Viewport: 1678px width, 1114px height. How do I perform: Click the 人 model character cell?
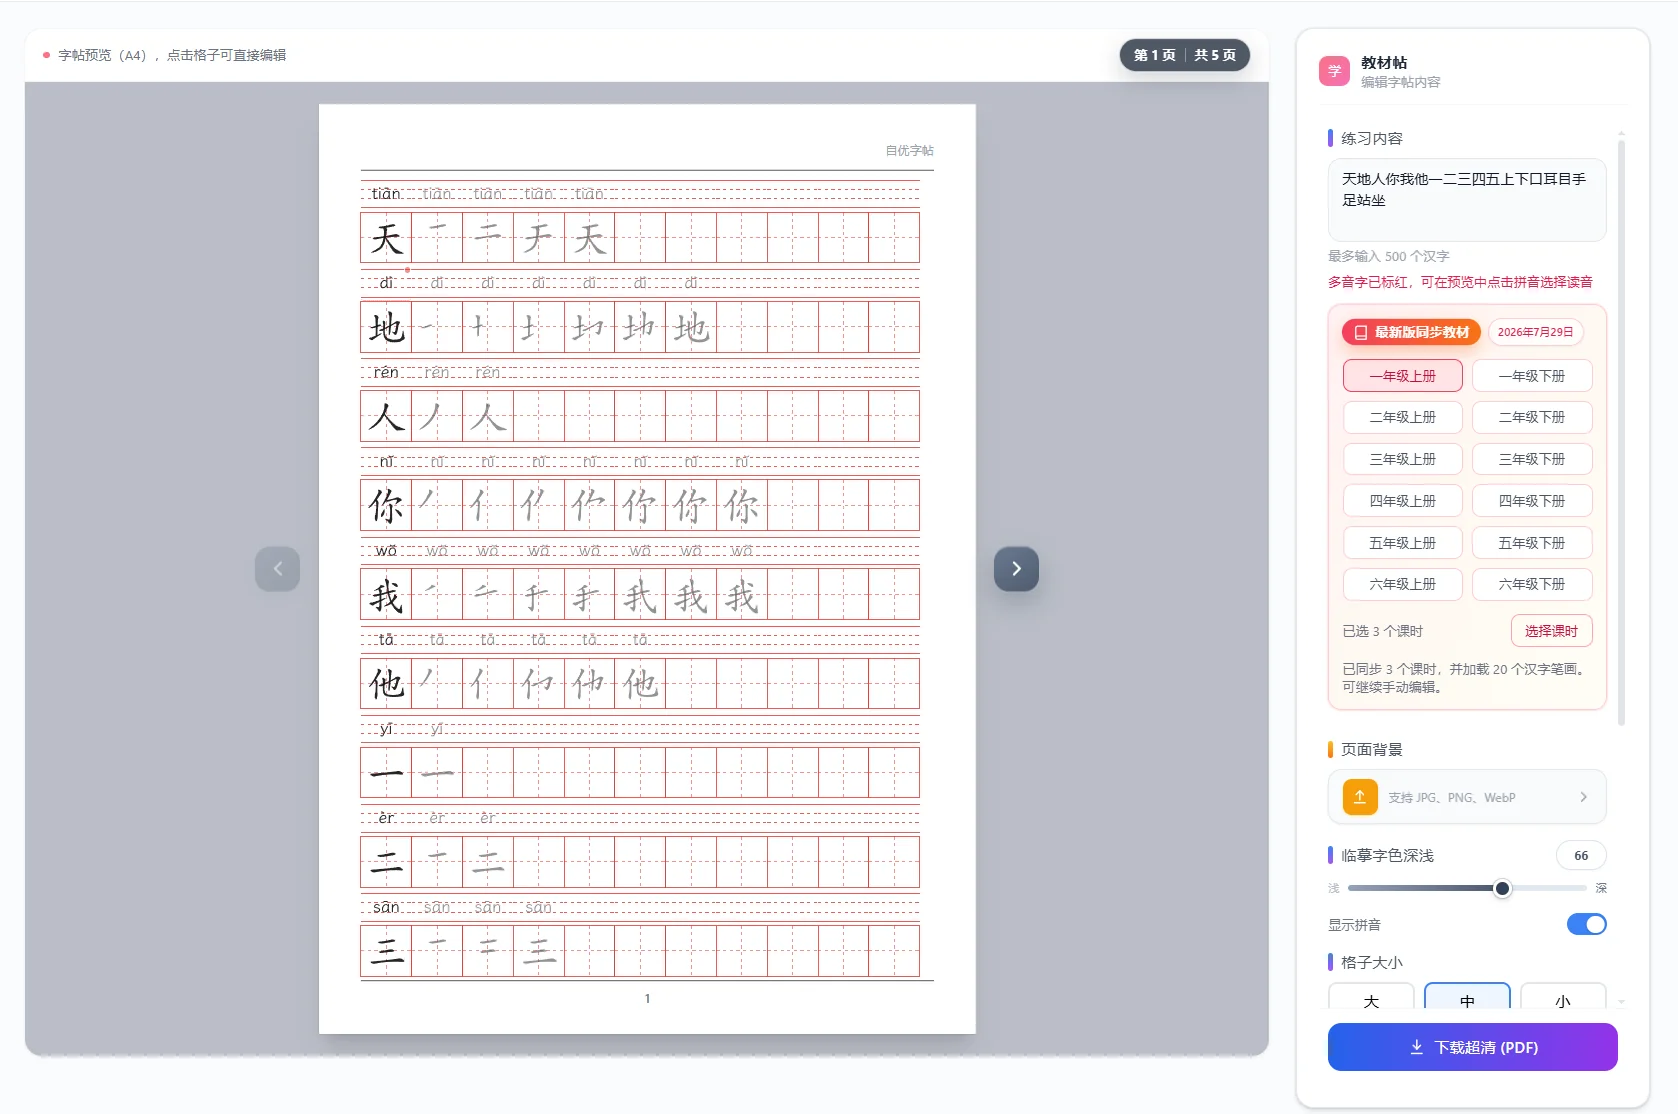[386, 416]
